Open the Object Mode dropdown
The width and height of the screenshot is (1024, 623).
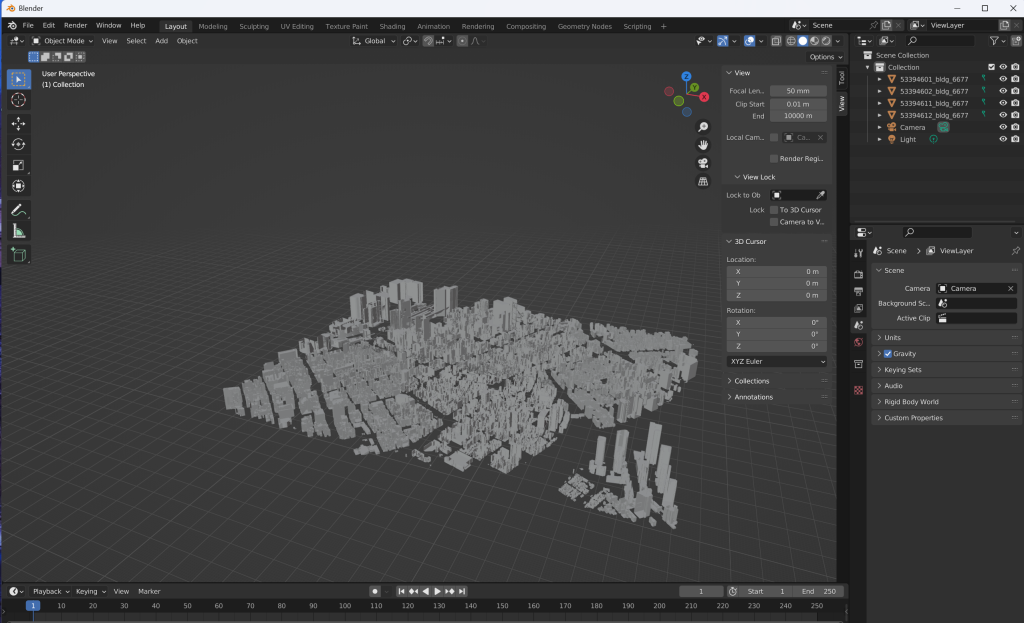(63, 41)
